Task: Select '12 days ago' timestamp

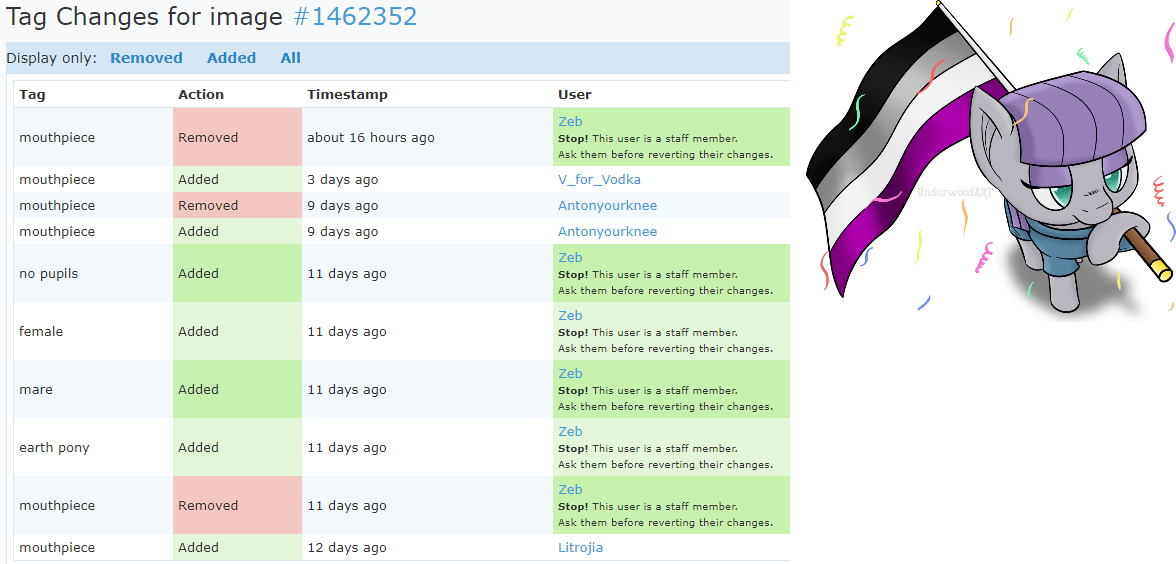Action: pyautogui.click(x=347, y=548)
